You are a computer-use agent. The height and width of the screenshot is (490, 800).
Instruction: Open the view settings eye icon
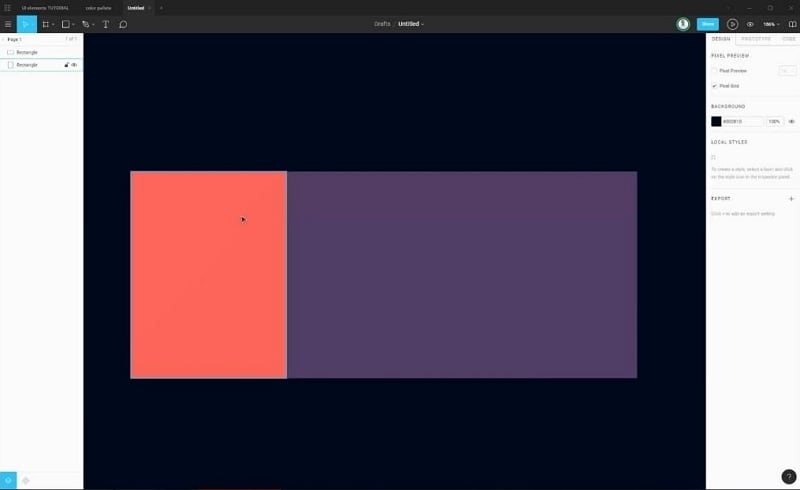[x=750, y=24]
